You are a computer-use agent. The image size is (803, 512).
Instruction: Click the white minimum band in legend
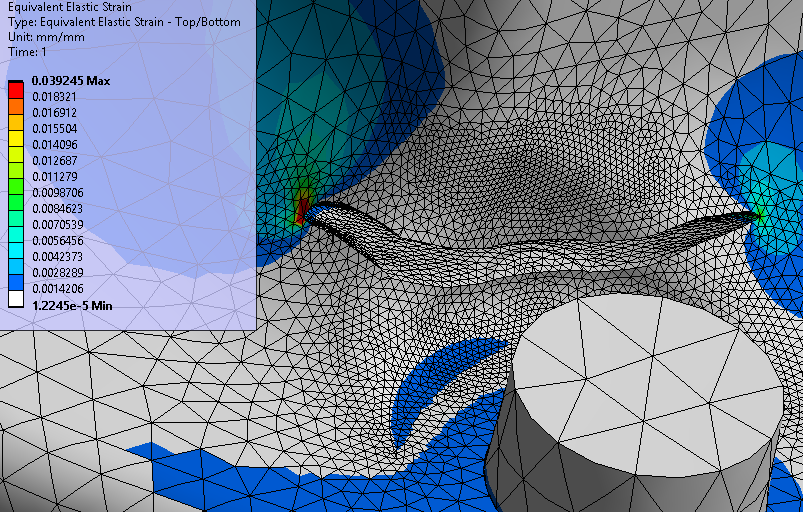[x=15, y=303]
